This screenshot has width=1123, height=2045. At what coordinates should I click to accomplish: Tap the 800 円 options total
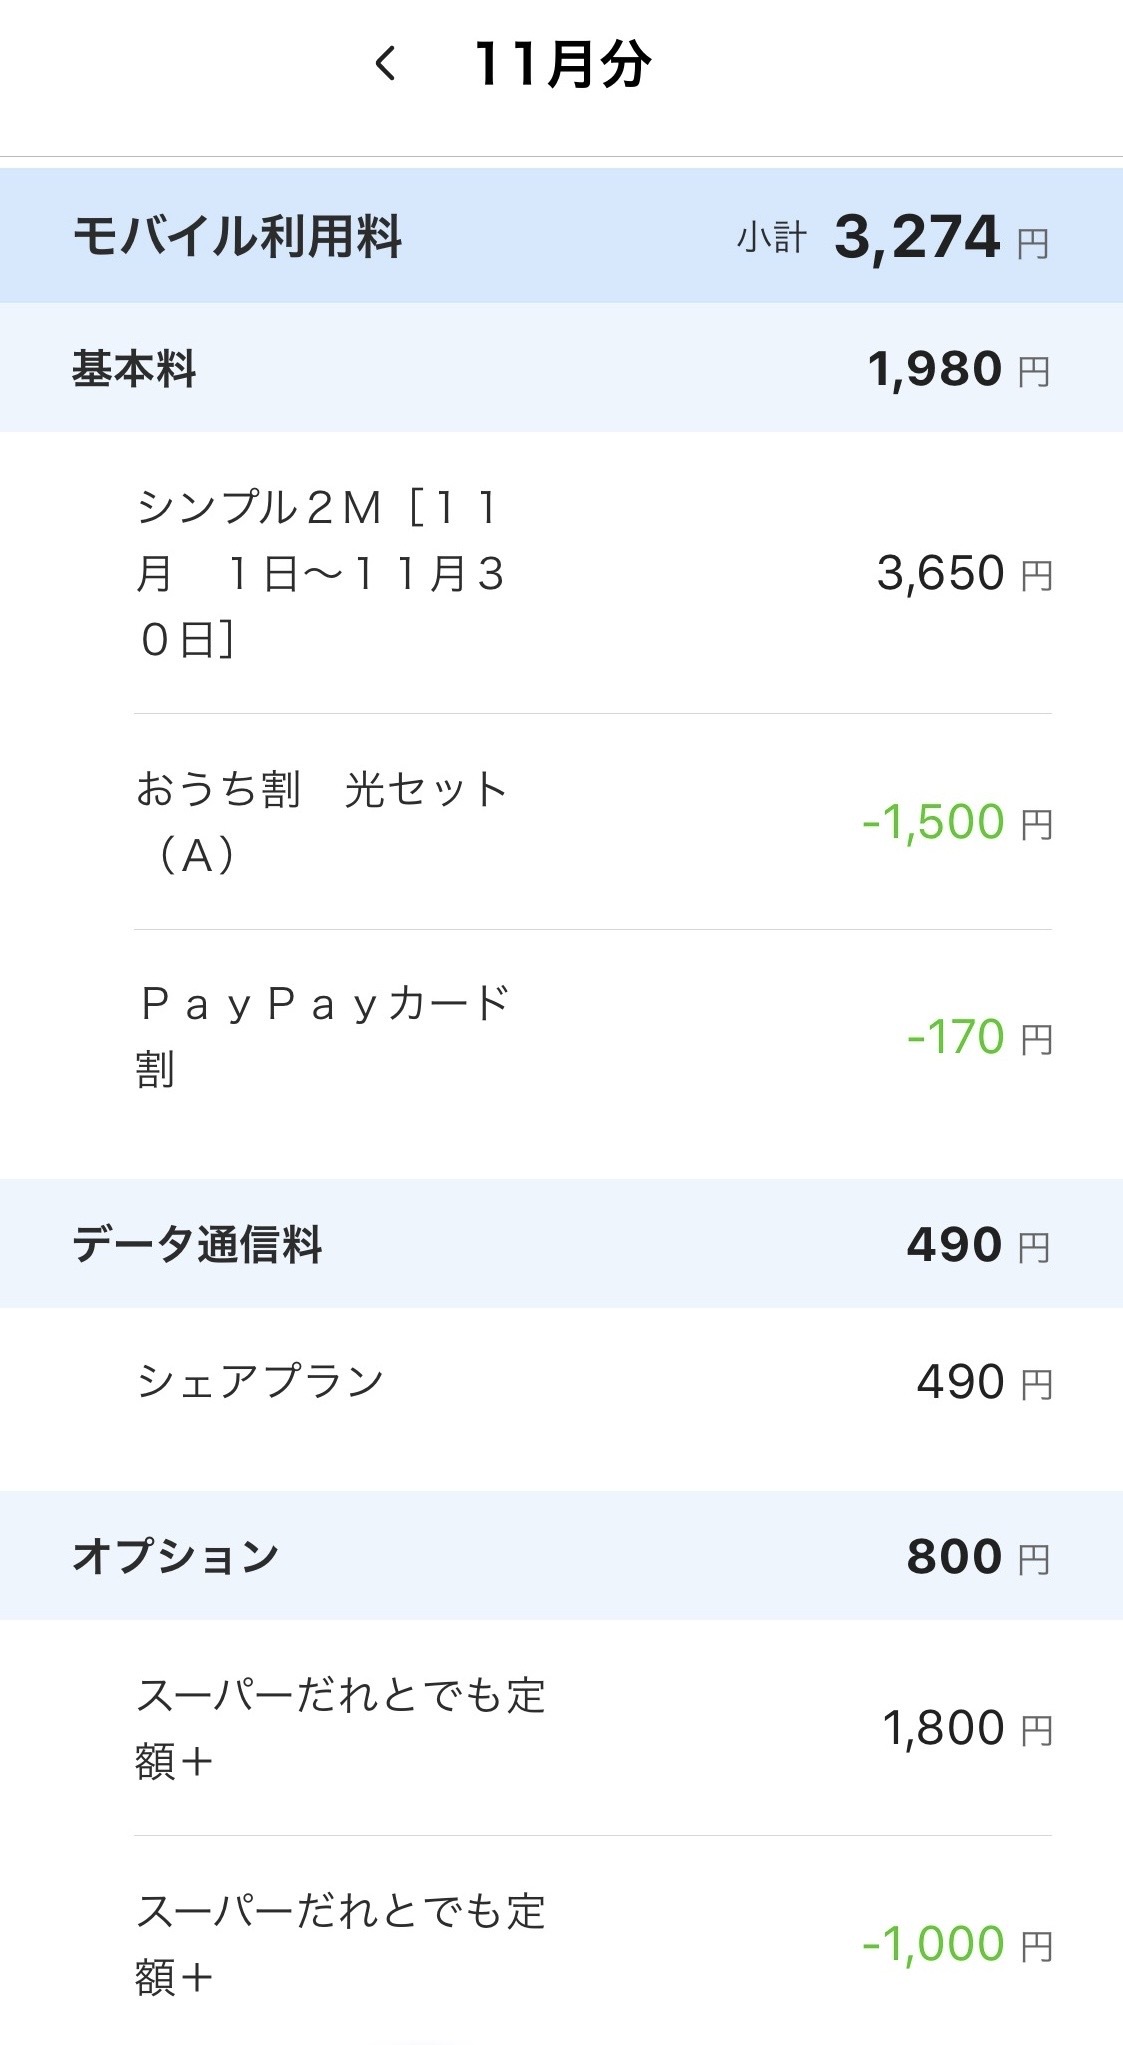coord(977,1557)
